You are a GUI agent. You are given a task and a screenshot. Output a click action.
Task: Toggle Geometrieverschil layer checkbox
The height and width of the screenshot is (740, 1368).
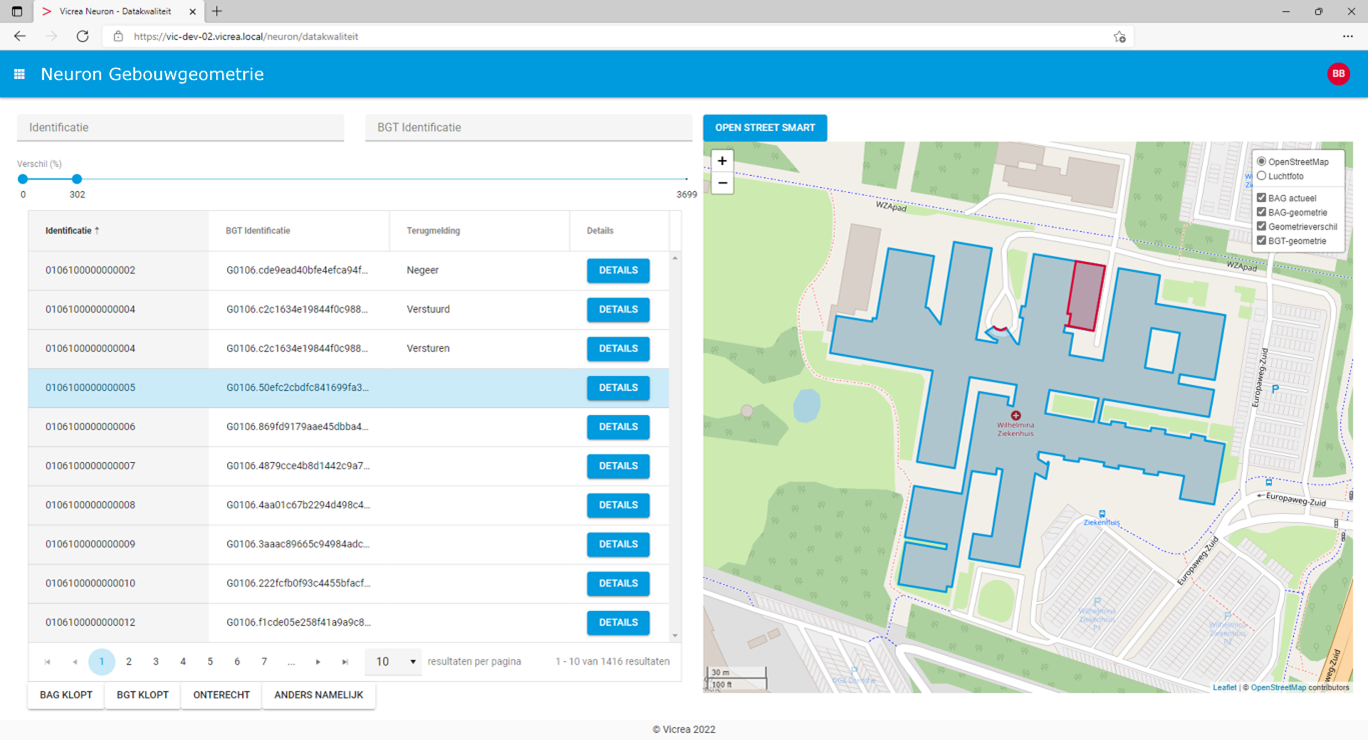pos(1261,226)
